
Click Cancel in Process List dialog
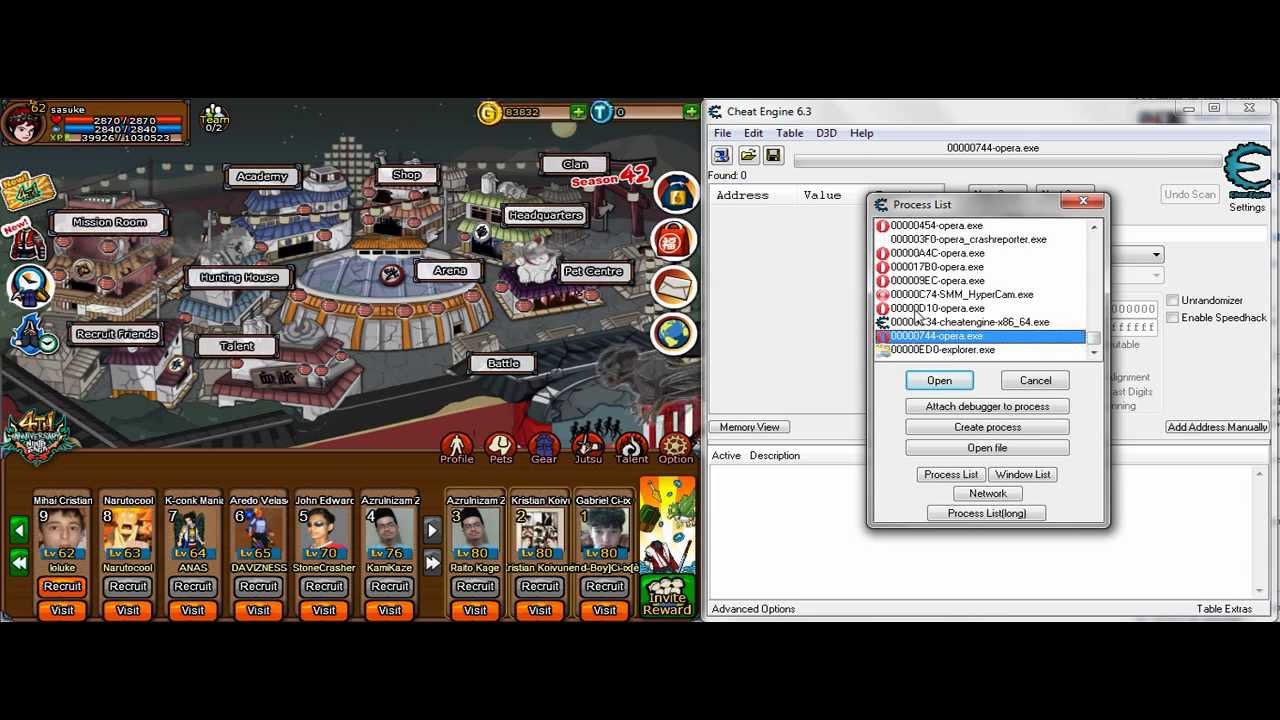coord(1035,380)
